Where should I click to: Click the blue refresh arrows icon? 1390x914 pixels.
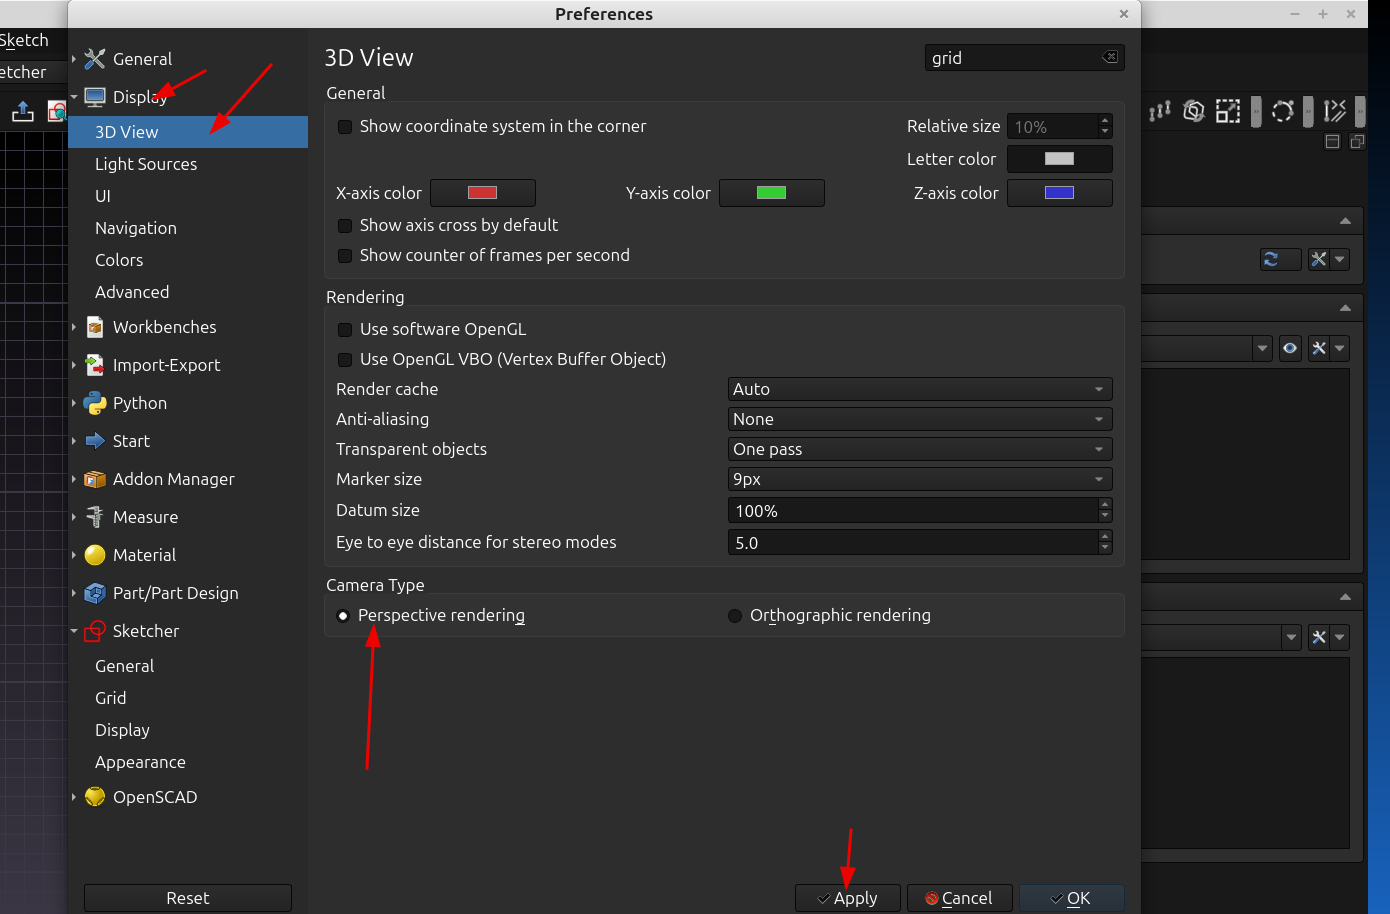click(1271, 259)
